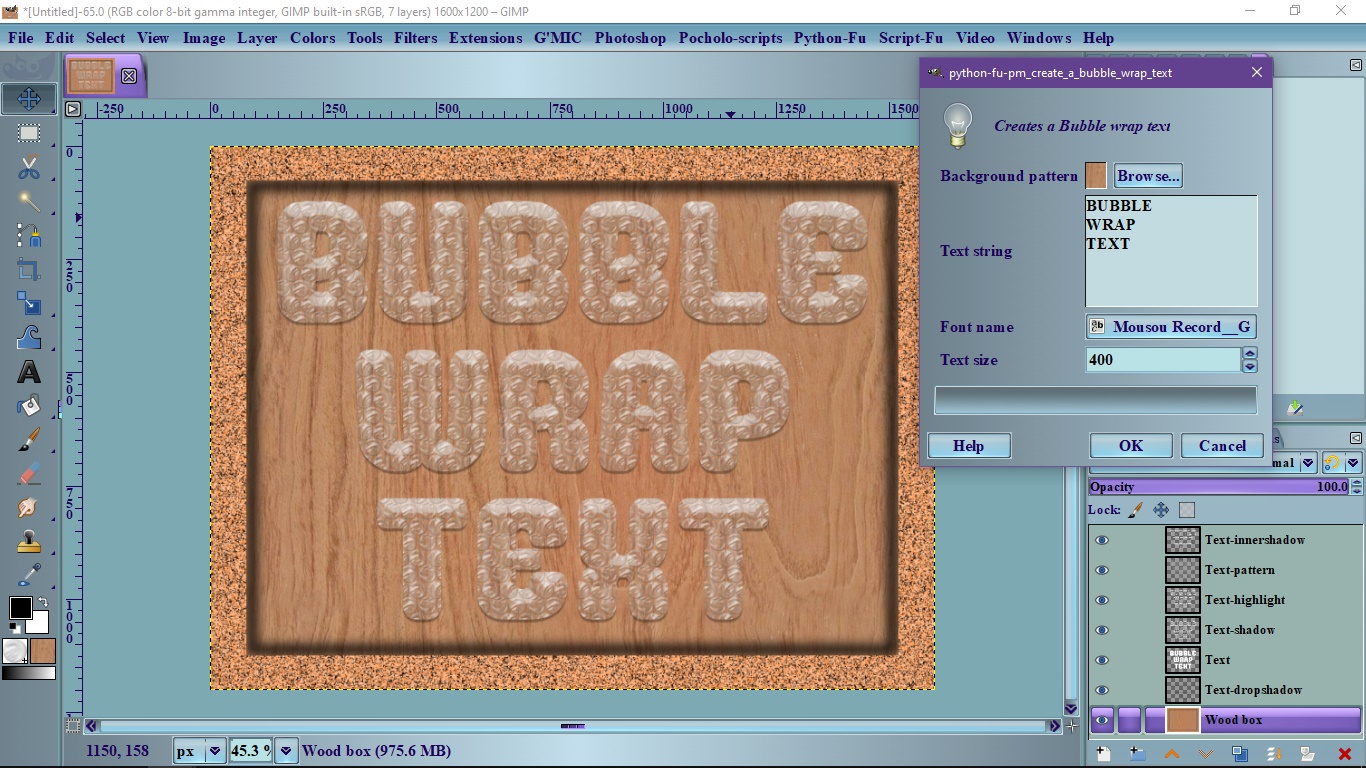This screenshot has width=1366, height=768.
Task: Open the Script-Fu menu
Action: click(x=910, y=38)
